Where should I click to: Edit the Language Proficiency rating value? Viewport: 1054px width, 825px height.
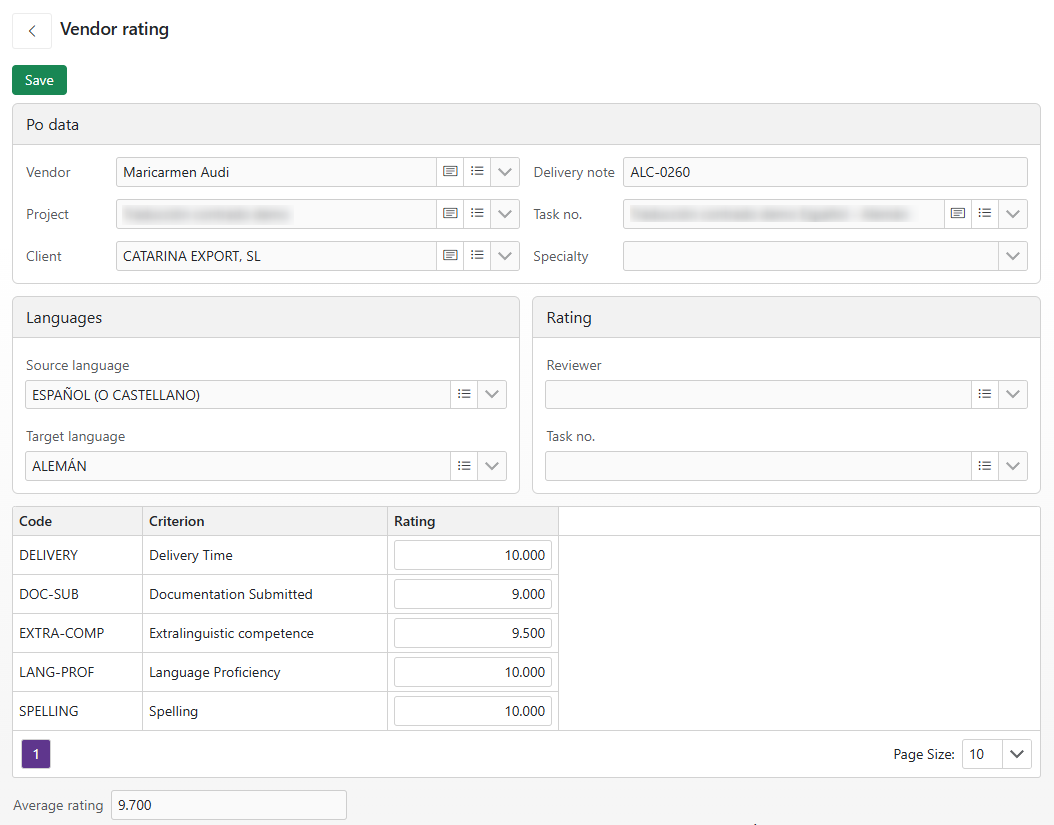tap(473, 672)
